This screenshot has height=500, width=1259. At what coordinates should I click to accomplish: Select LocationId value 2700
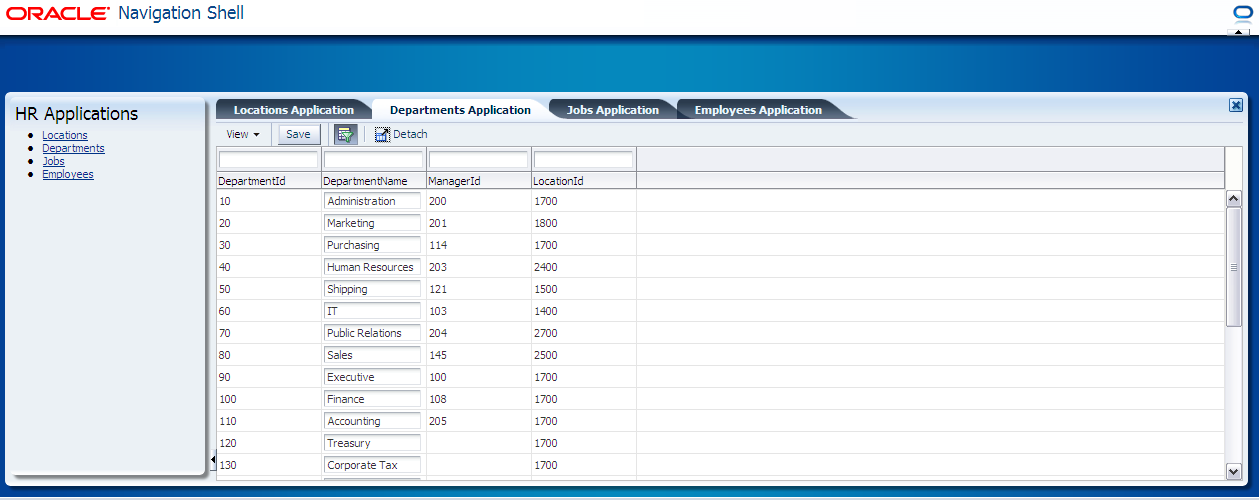tap(546, 333)
